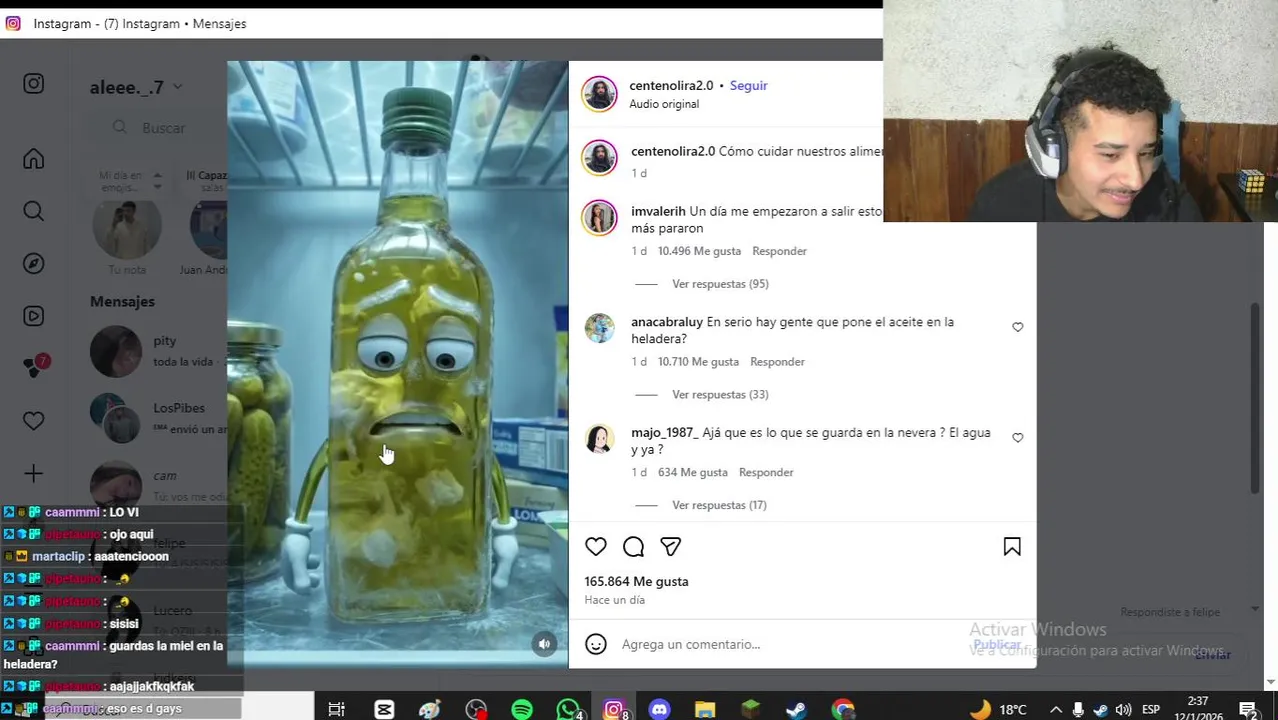Open Paint palette app in taskbar

430,709
